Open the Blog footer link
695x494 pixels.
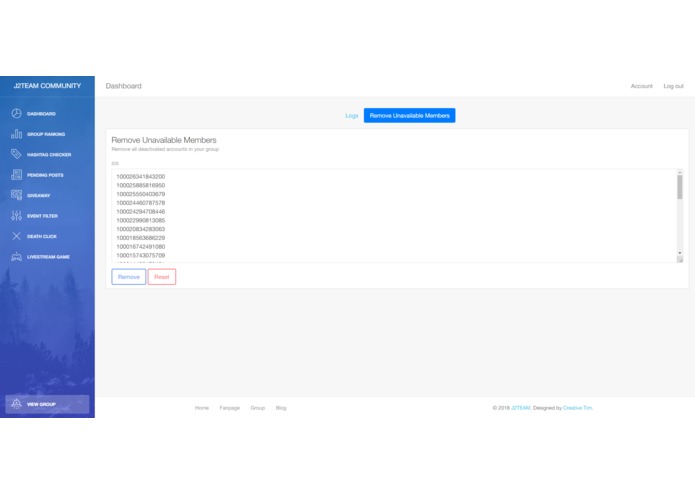281,408
